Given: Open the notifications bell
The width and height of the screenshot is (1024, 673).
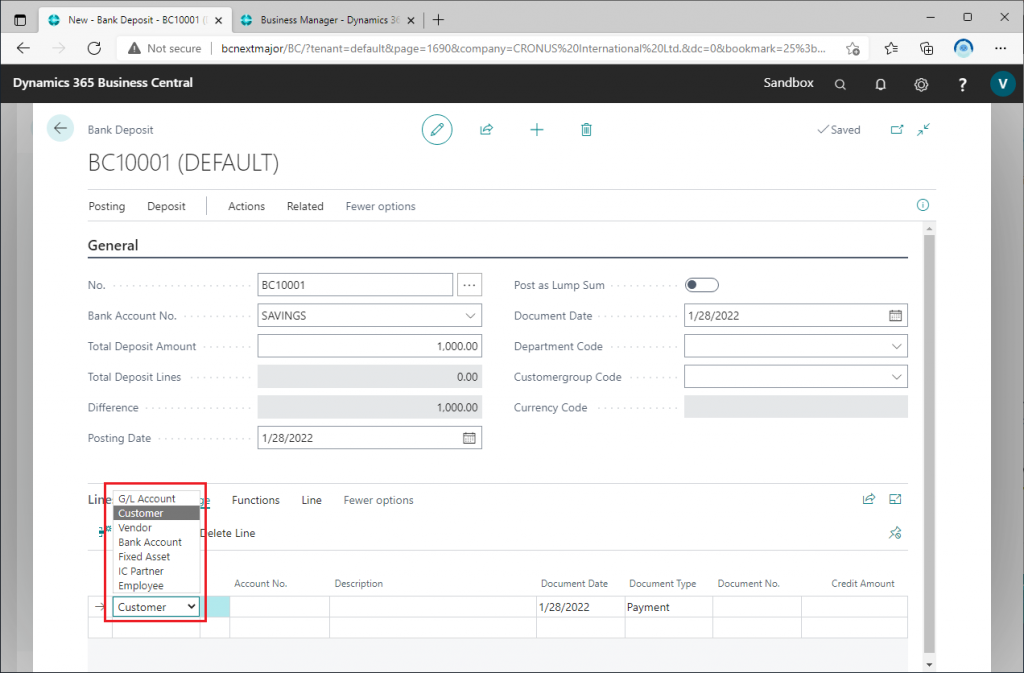Looking at the screenshot, I should tap(880, 84).
